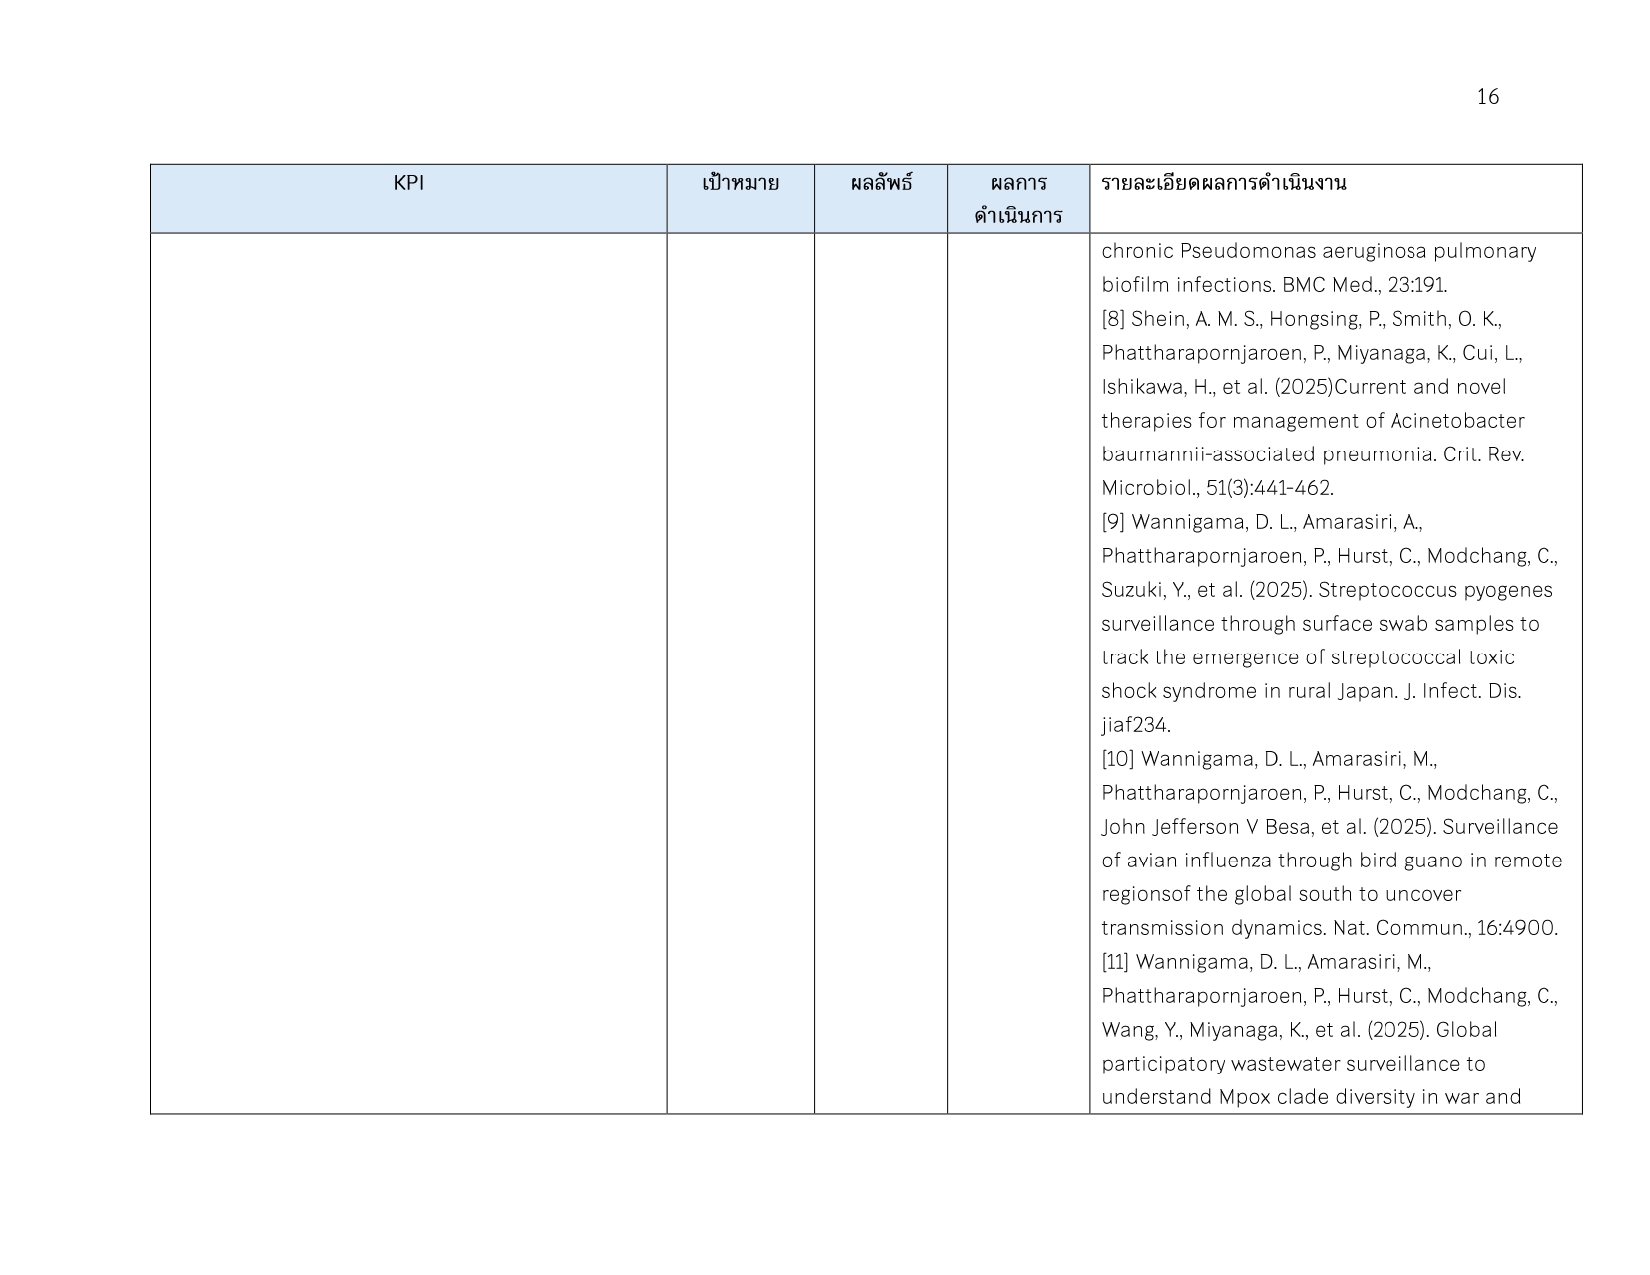Viewport: 1650px width, 1275px height.
Task: Click the reference [11] Wannigama line
Action: (1265, 962)
